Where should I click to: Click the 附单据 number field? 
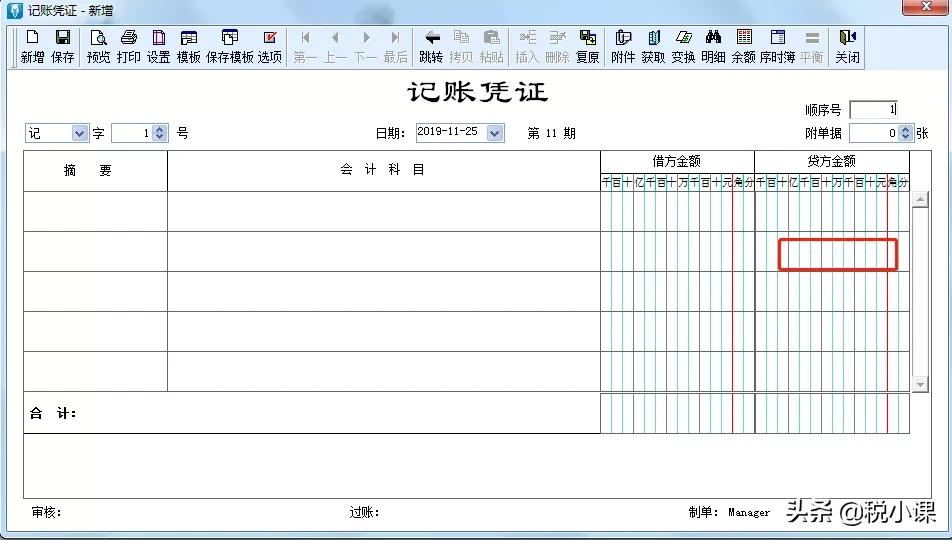pos(874,133)
